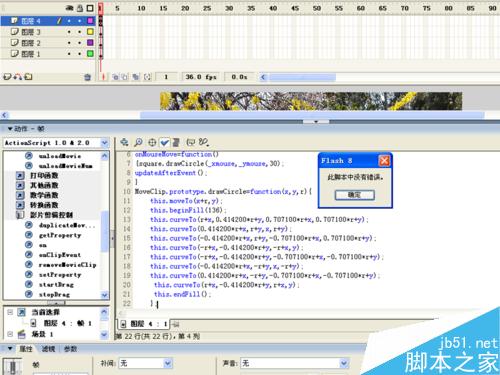This screenshot has height=375, width=500.
Task: Switch to the 滤镜 tab
Action: point(48,349)
